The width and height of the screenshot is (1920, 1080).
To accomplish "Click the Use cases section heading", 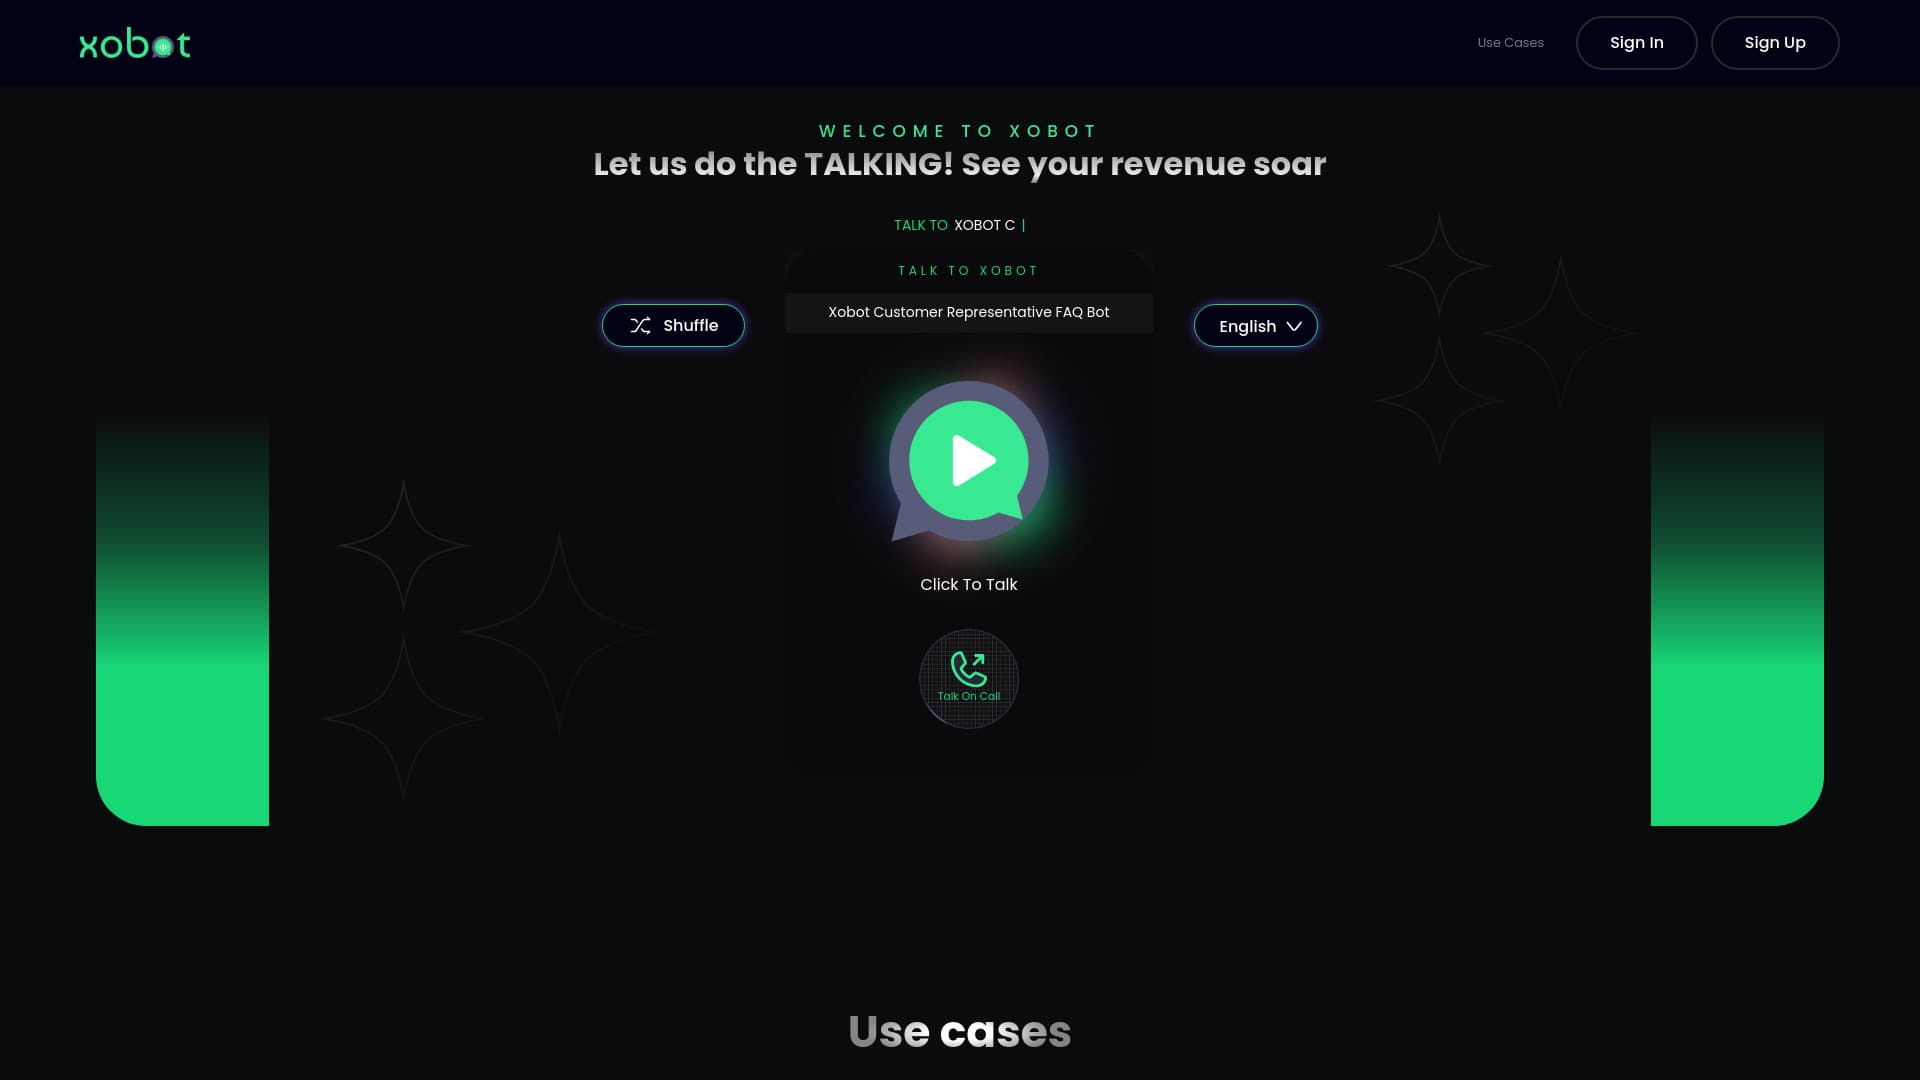I will click(960, 1032).
